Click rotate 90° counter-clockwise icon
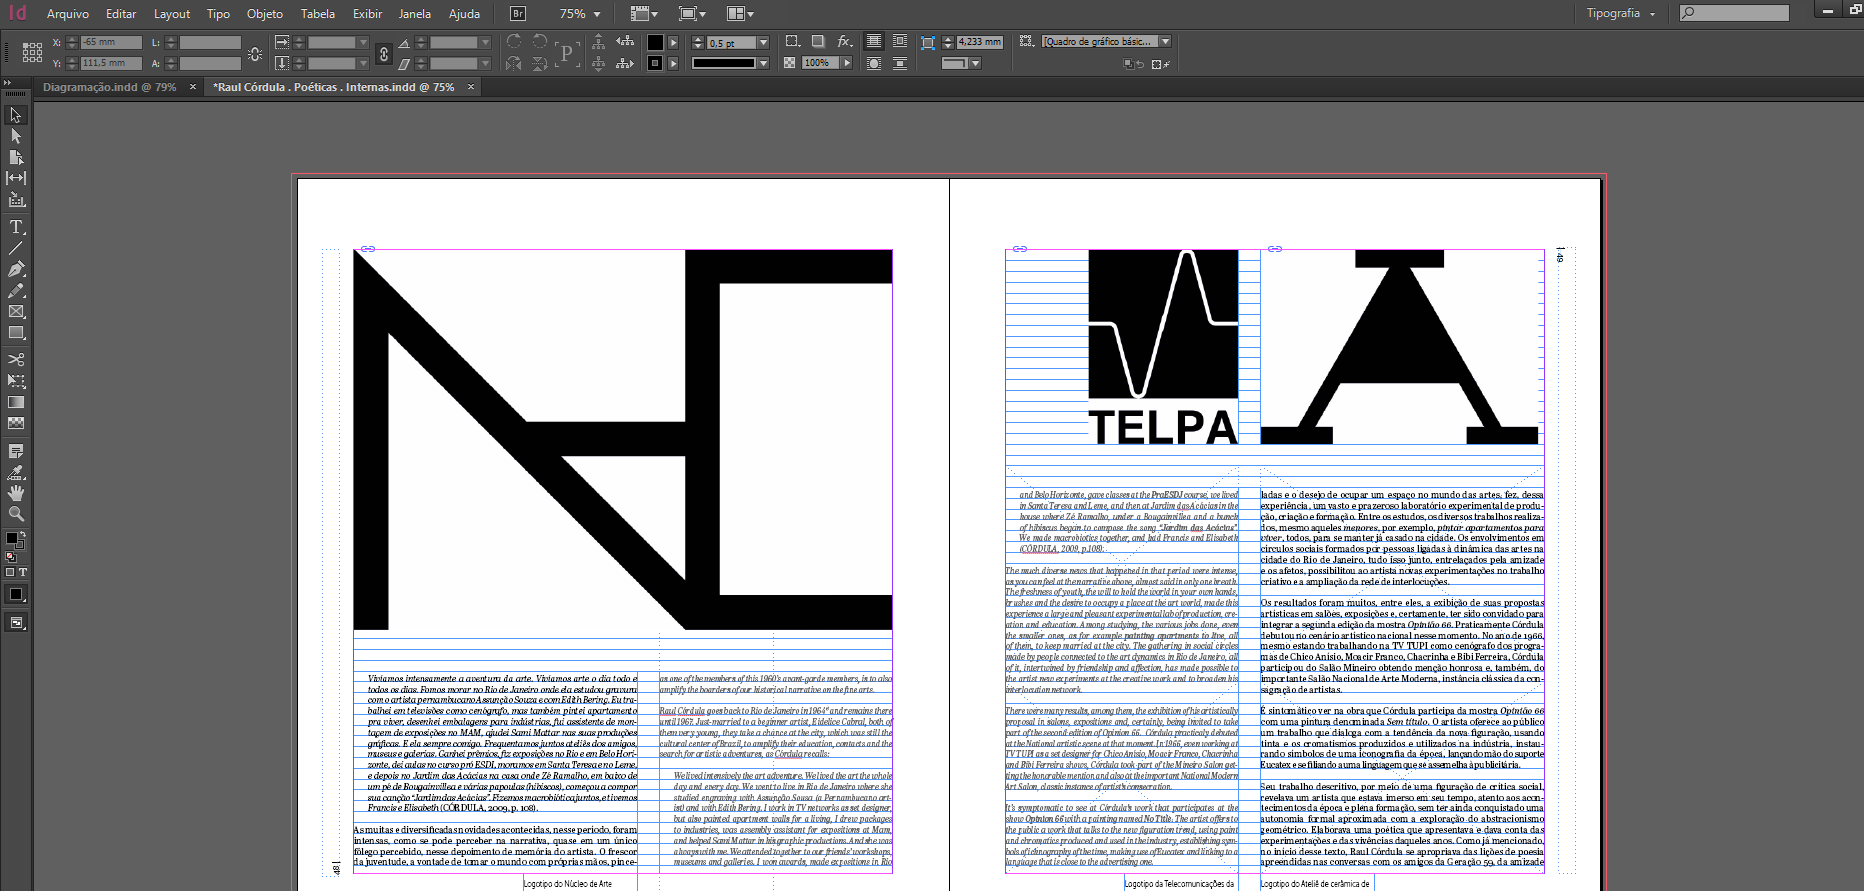1864x891 pixels. (x=540, y=42)
